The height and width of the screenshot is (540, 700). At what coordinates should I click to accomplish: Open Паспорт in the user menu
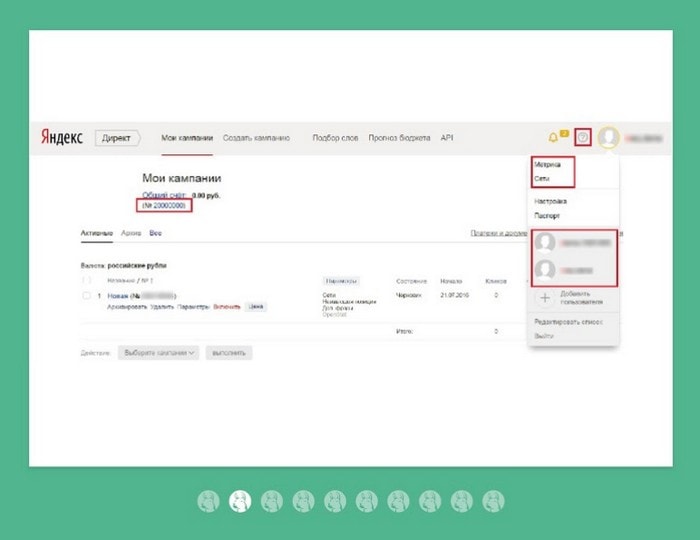coord(547,216)
